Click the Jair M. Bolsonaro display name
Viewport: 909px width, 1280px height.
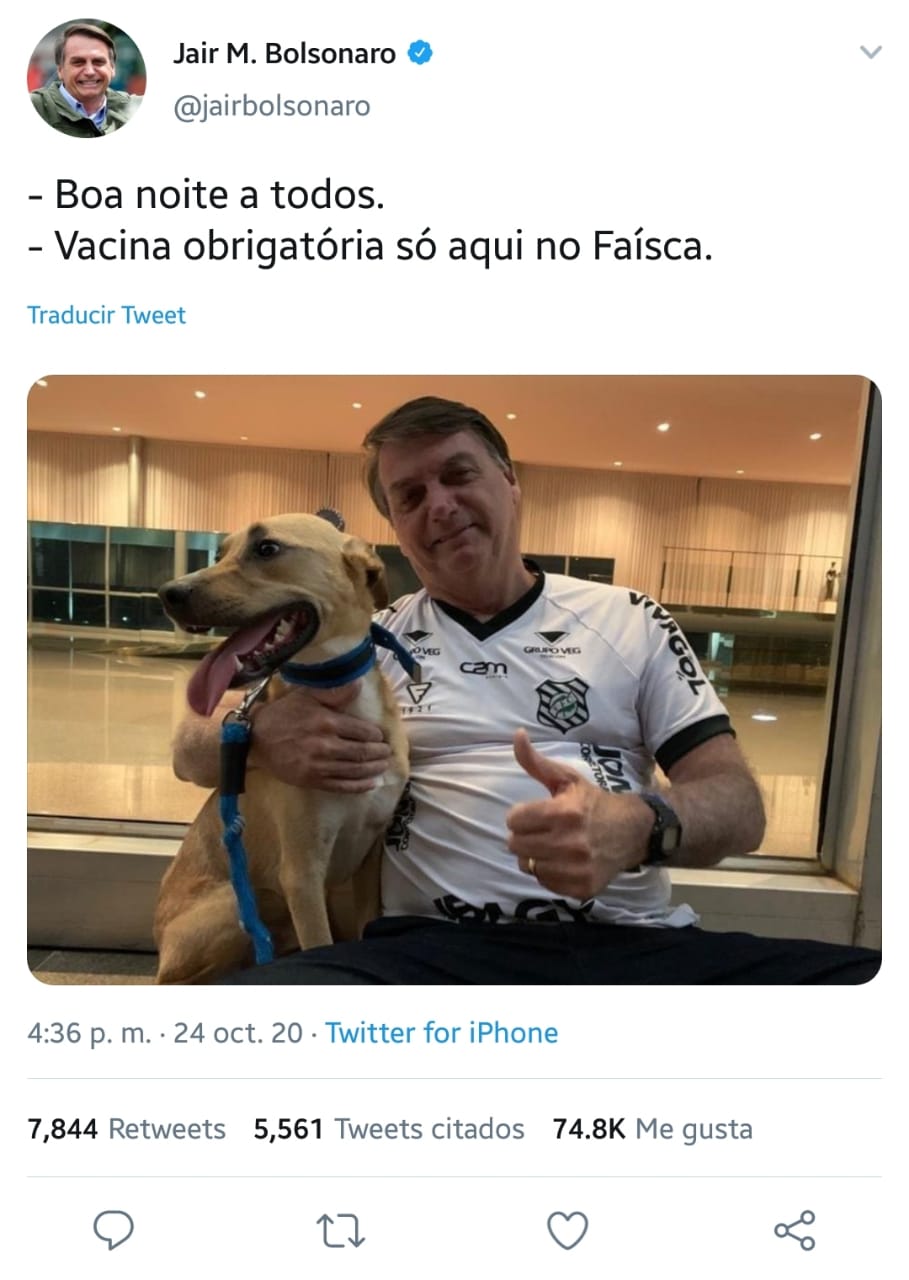284,54
